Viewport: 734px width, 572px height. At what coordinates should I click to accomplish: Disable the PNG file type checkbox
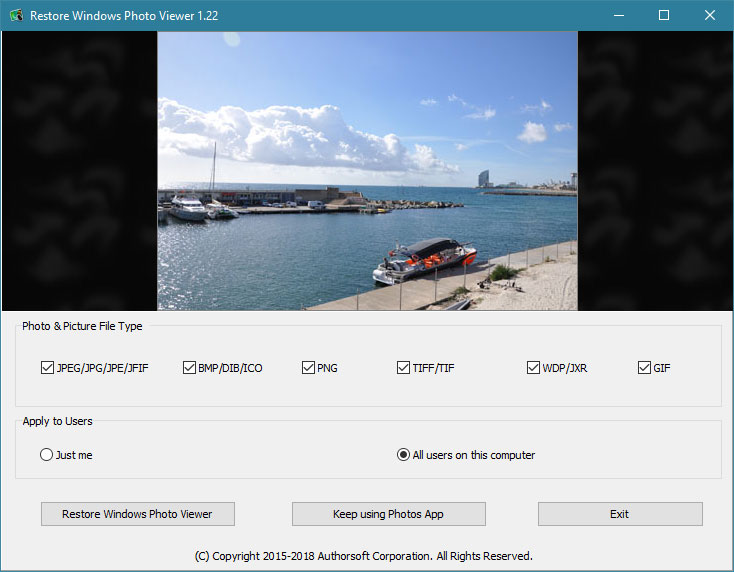[308, 368]
